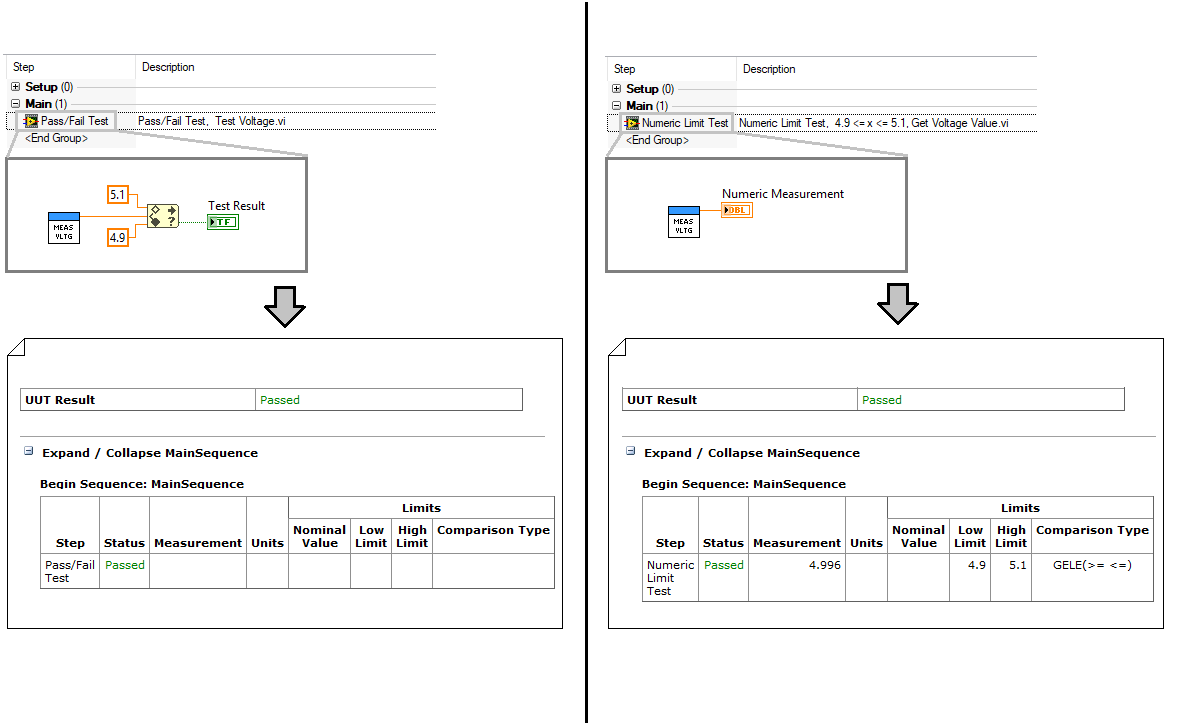
Task: Select the Pass/Fail Test step row label
Action: [x=74, y=121]
